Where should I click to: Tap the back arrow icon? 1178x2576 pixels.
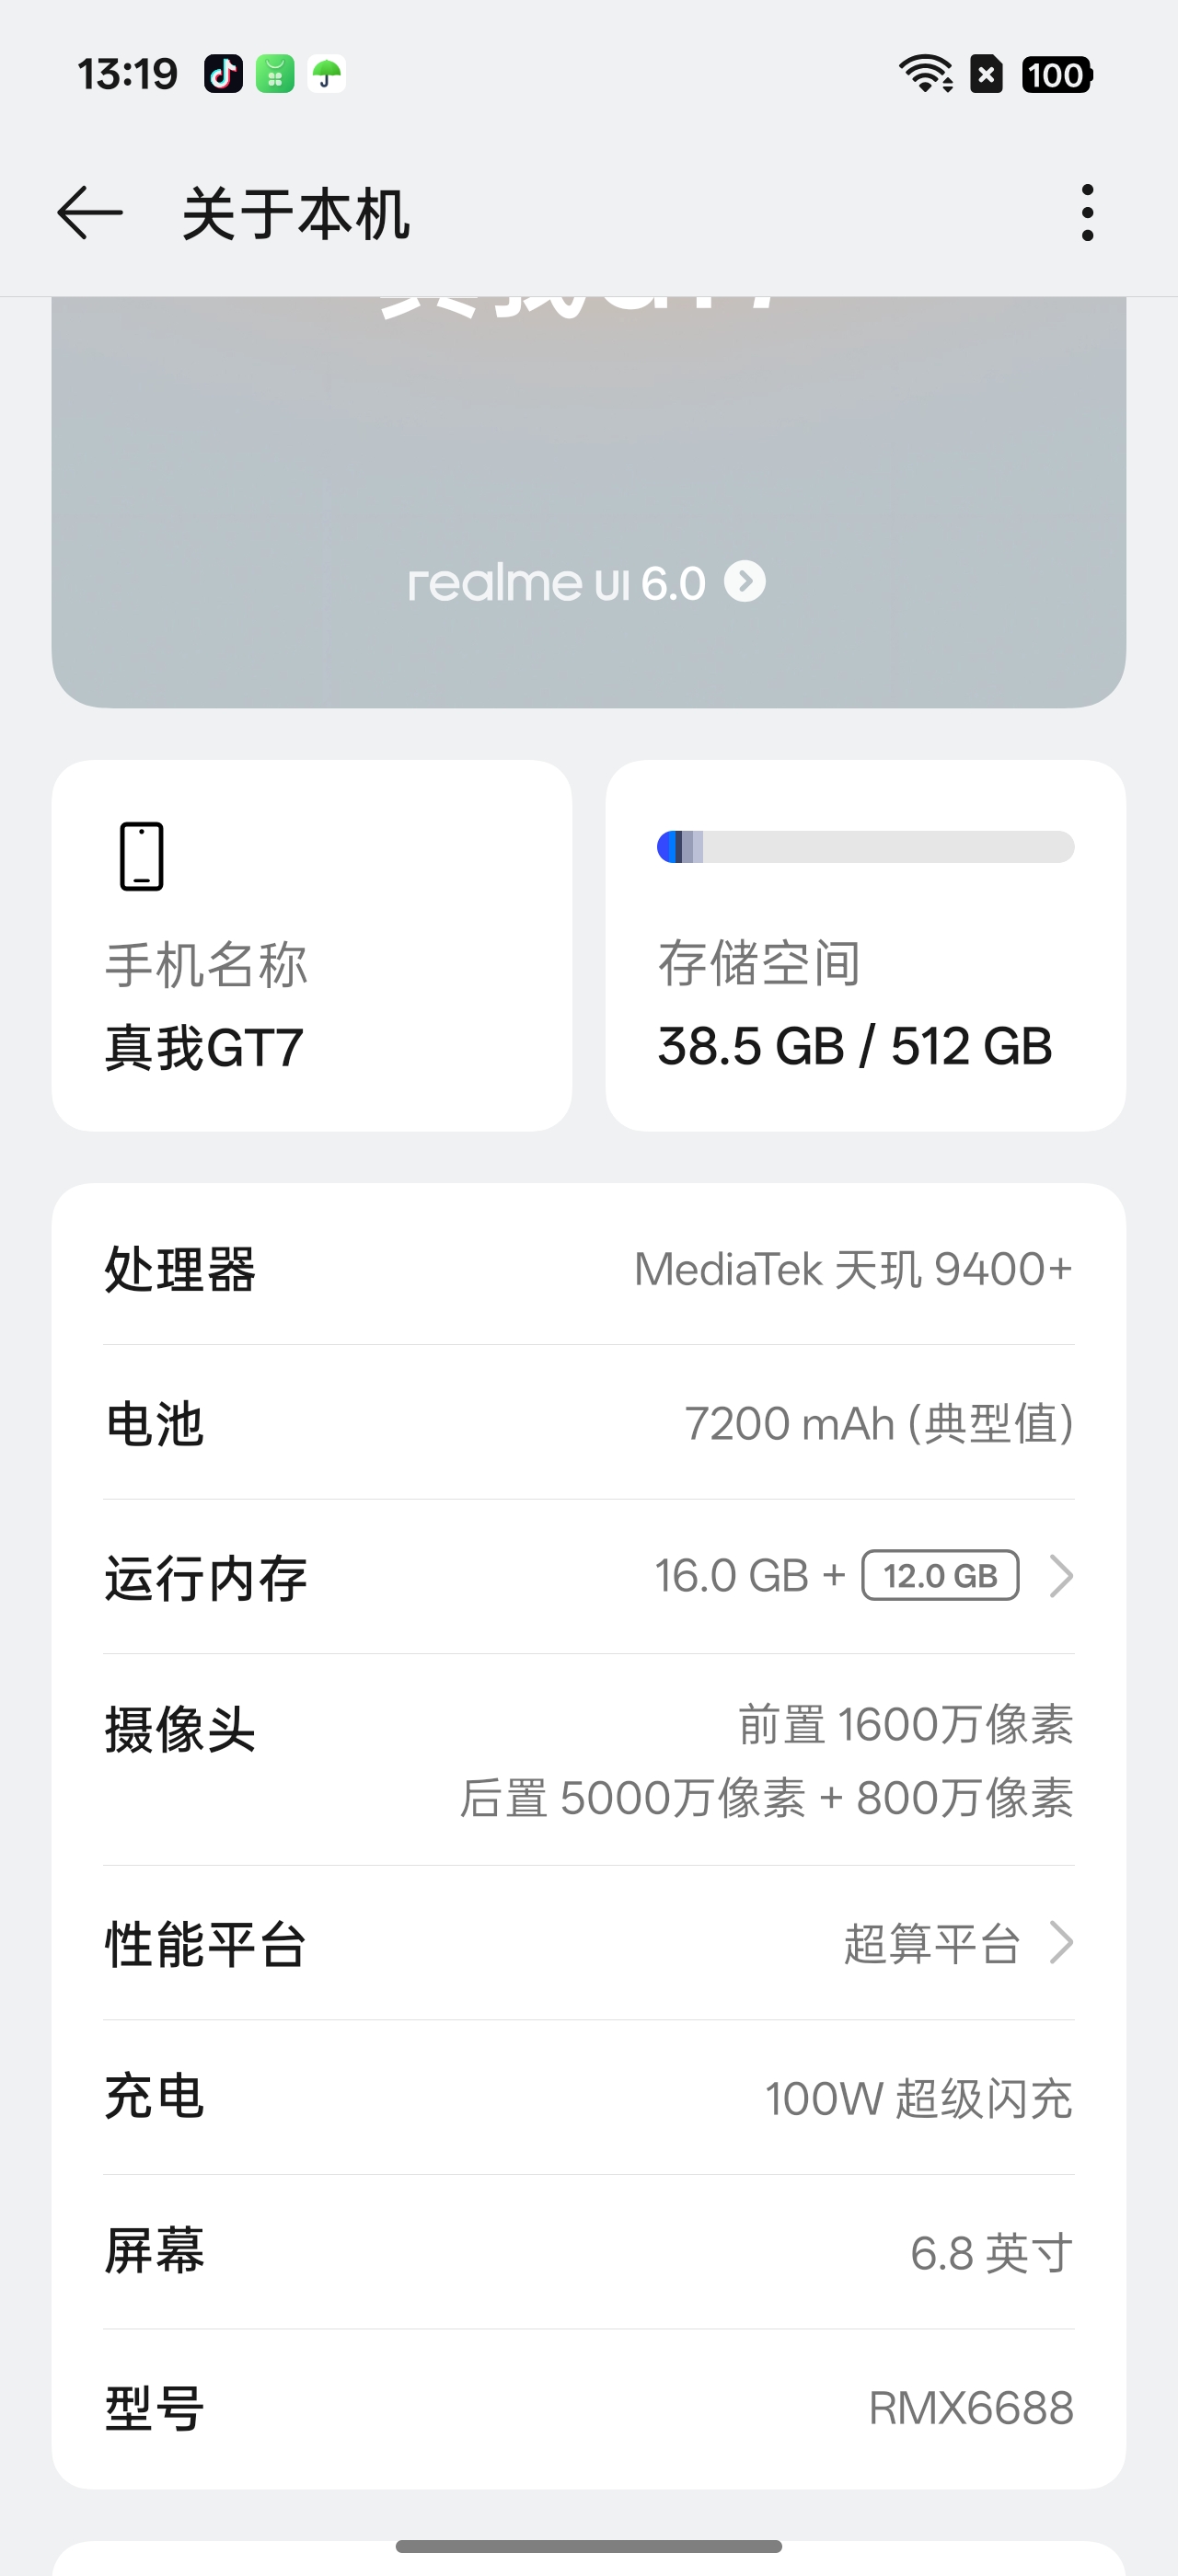(x=90, y=213)
